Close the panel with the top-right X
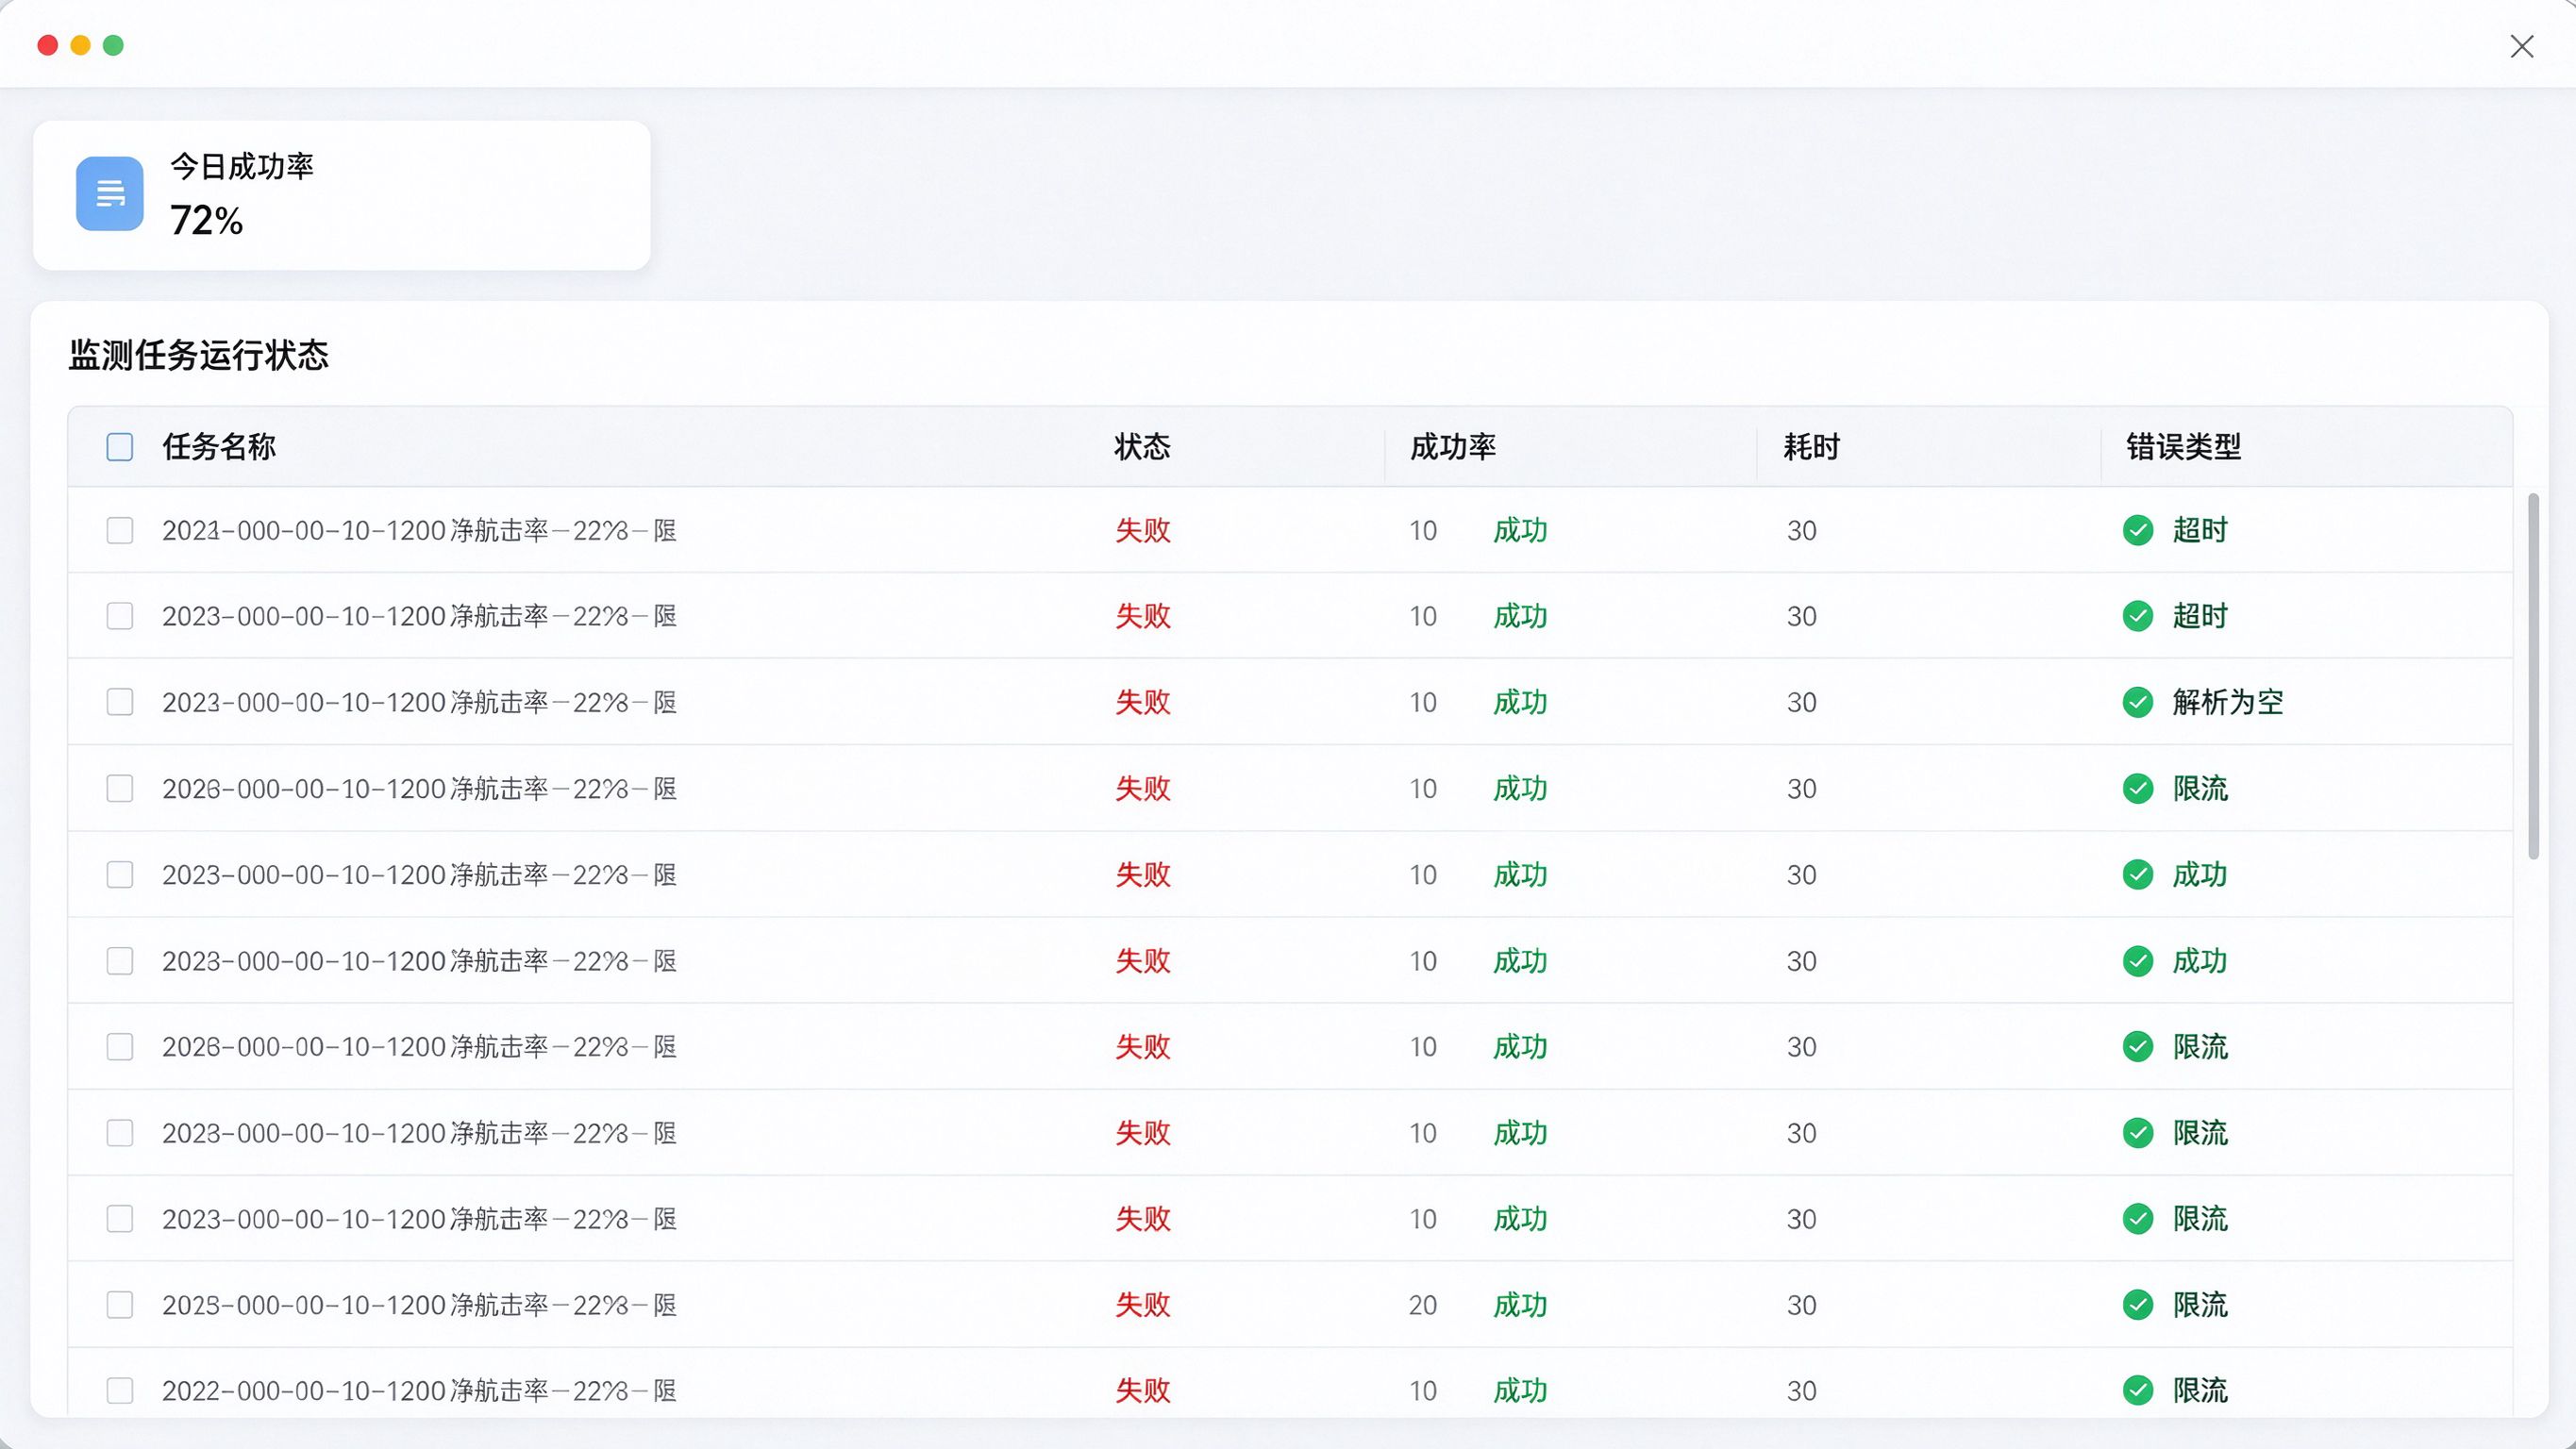The width and height of the screenshot is (2576, 1449). click(x=2522, y=46)
